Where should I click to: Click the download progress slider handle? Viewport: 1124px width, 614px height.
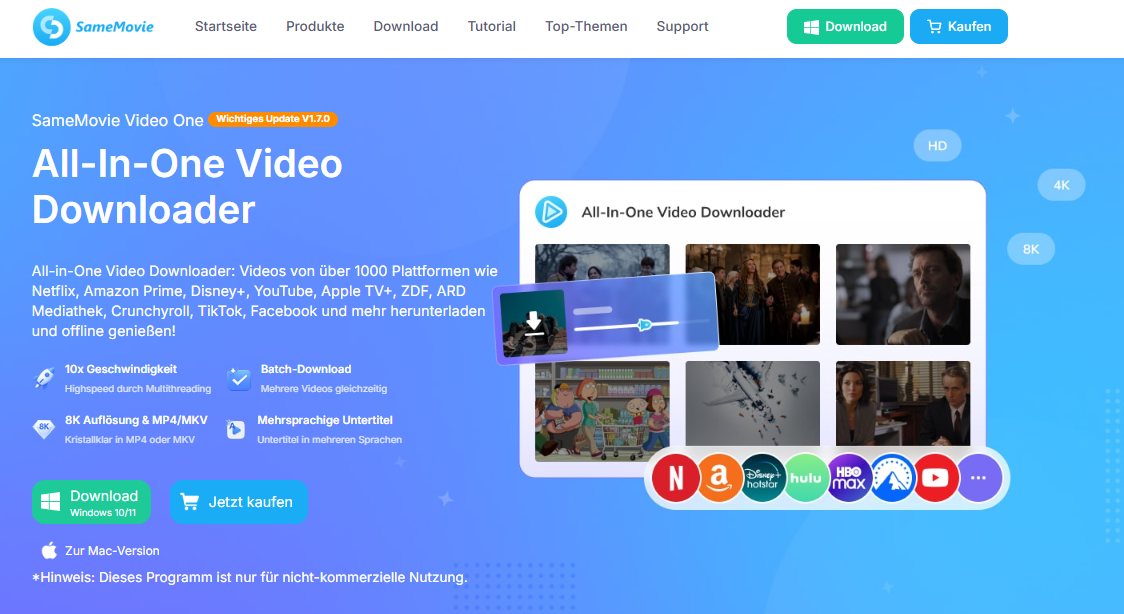(x=644, y=325)
